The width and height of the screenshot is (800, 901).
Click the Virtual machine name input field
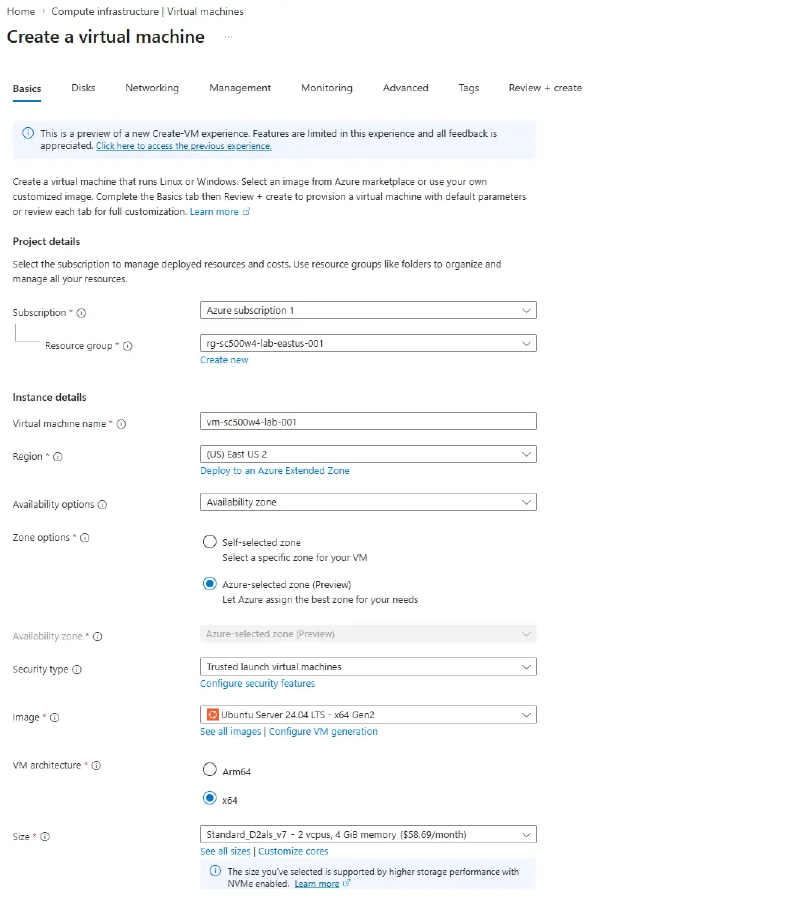coord(368,421)
